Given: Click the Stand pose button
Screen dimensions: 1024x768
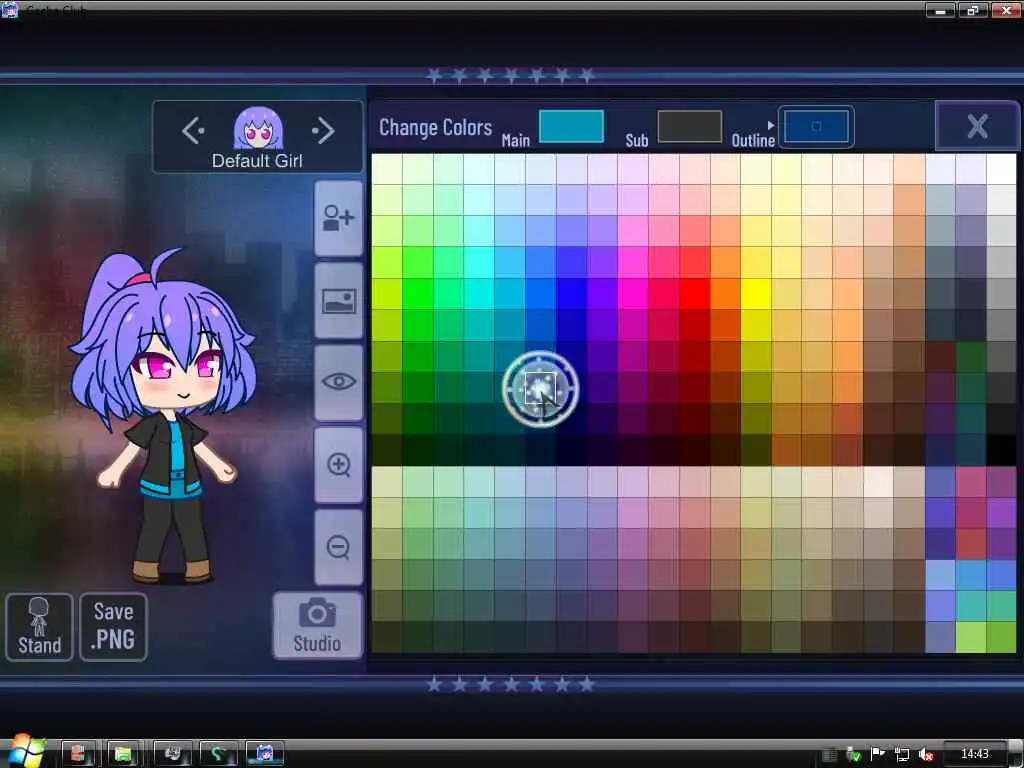Looking at the screenshot, I should 39,627.
